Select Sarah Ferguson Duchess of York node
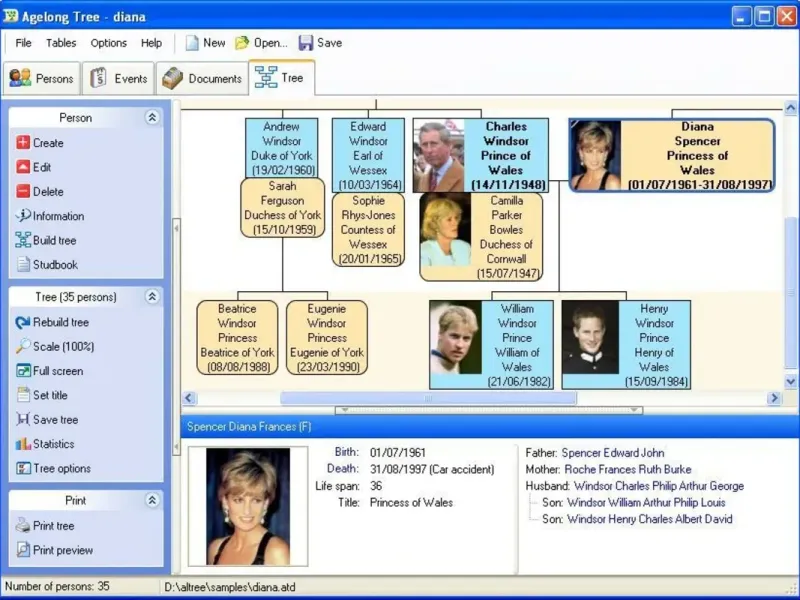This screenshot has width=800, height=600. click(283, 208)
